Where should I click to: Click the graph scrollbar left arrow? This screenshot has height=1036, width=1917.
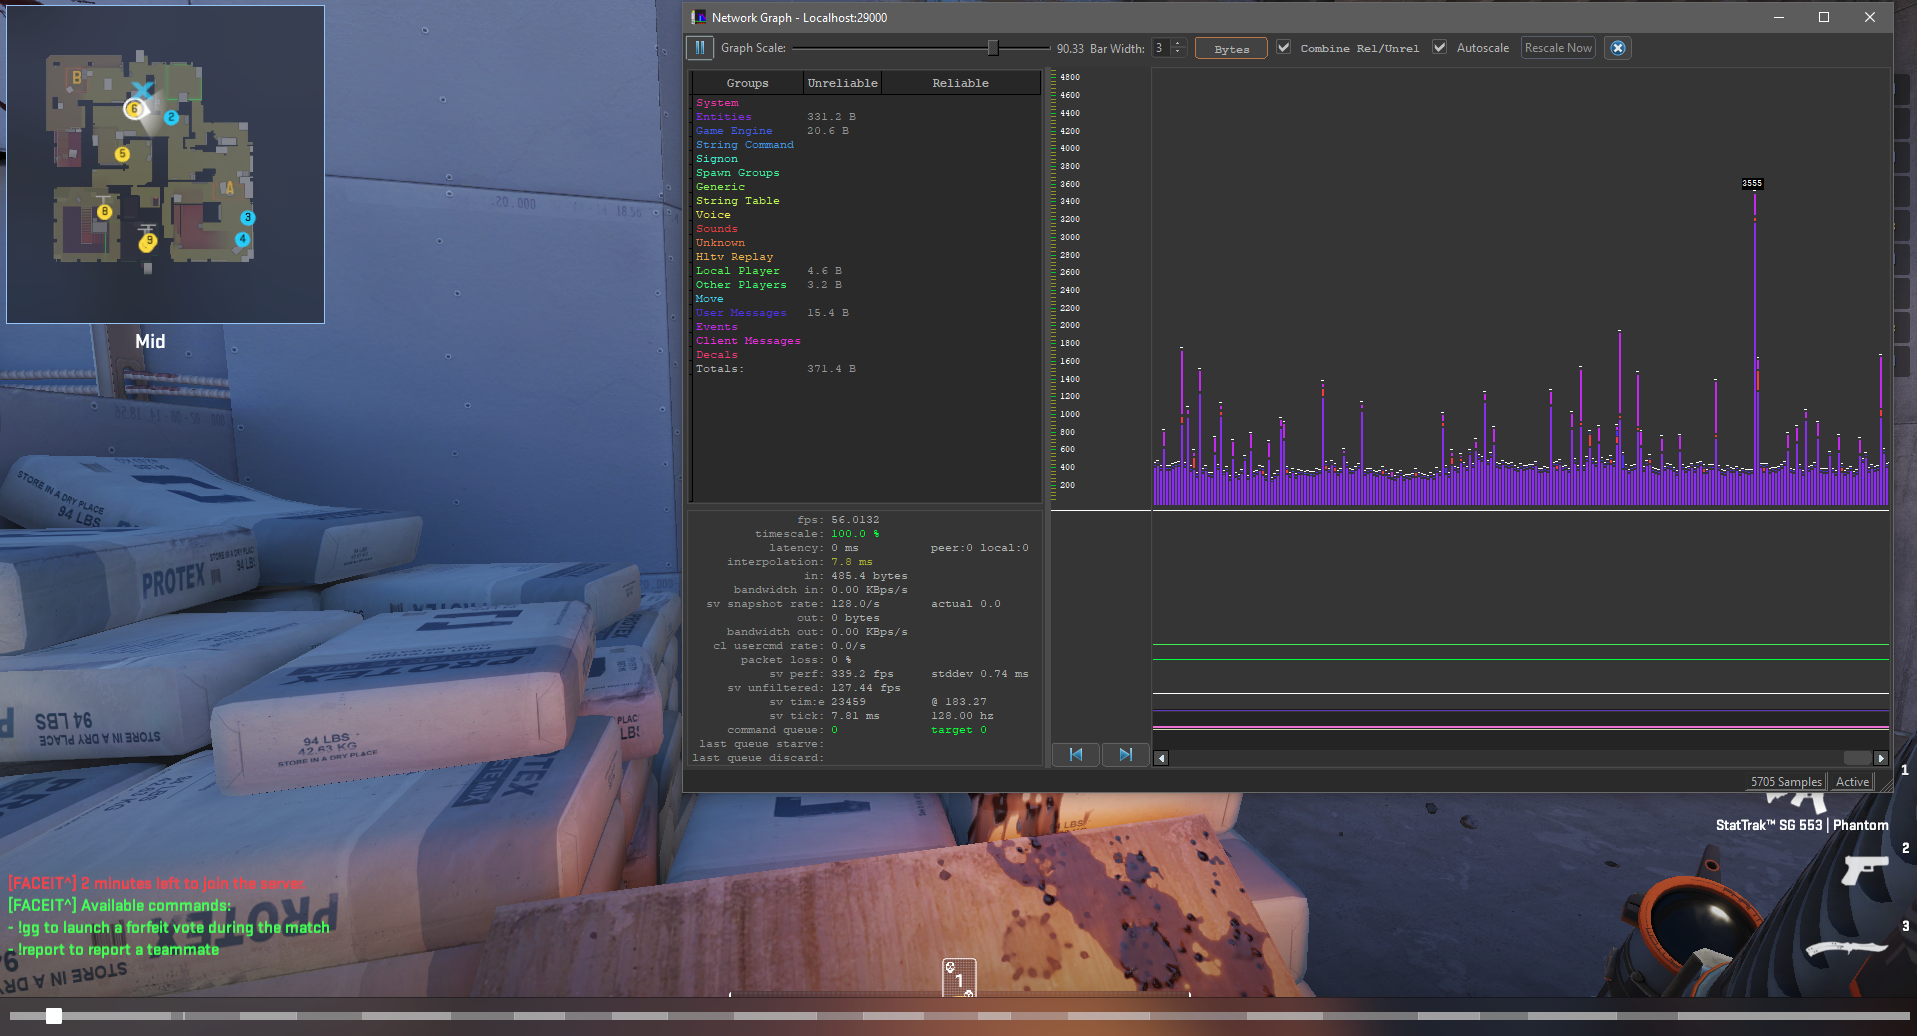pyautogui.click(x=1161, y=758)
